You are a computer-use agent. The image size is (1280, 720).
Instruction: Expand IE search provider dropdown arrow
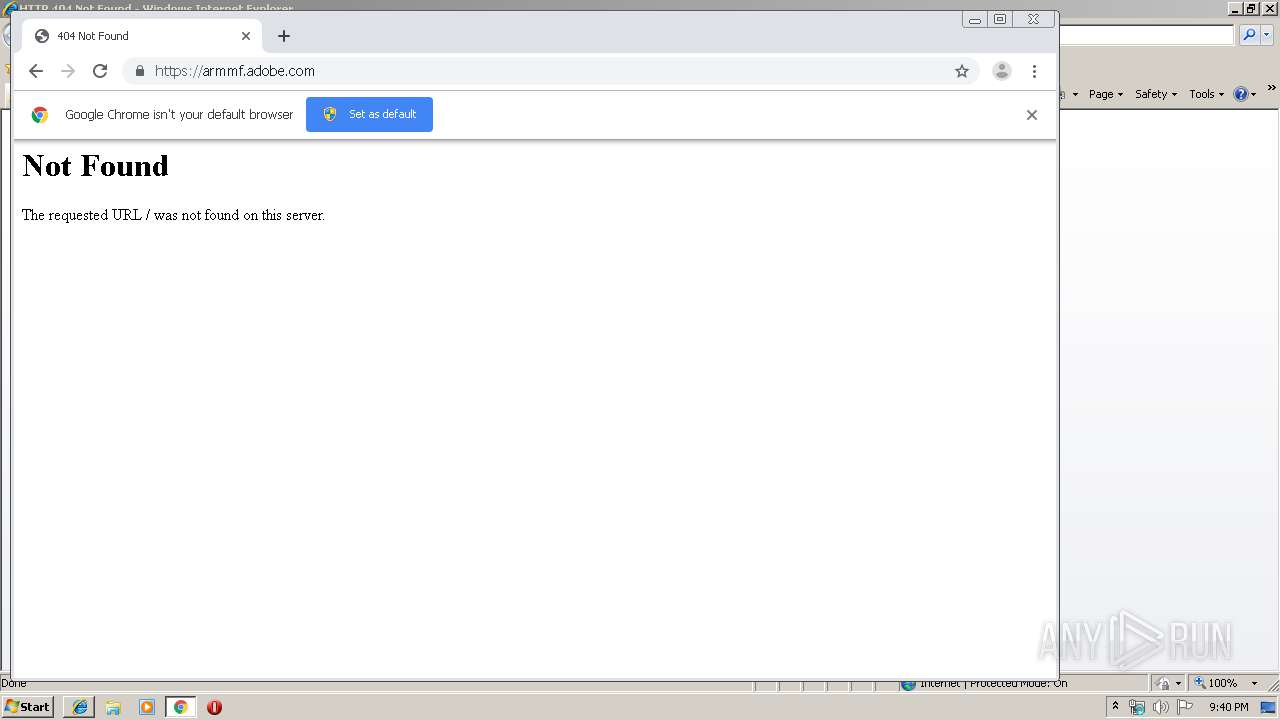[1267, 35]
